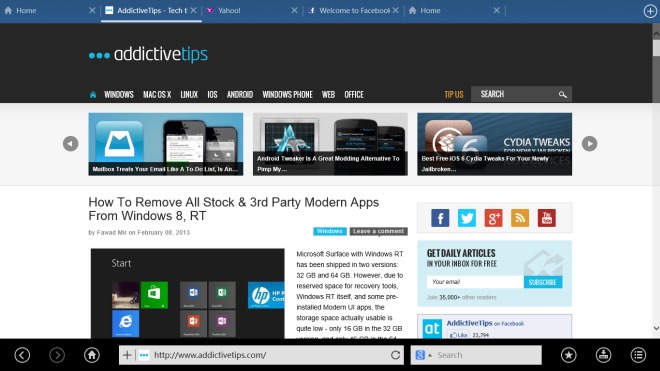
Task: Open the Facebook social icon
Action: pyautogui.click(x=440, y=218)
